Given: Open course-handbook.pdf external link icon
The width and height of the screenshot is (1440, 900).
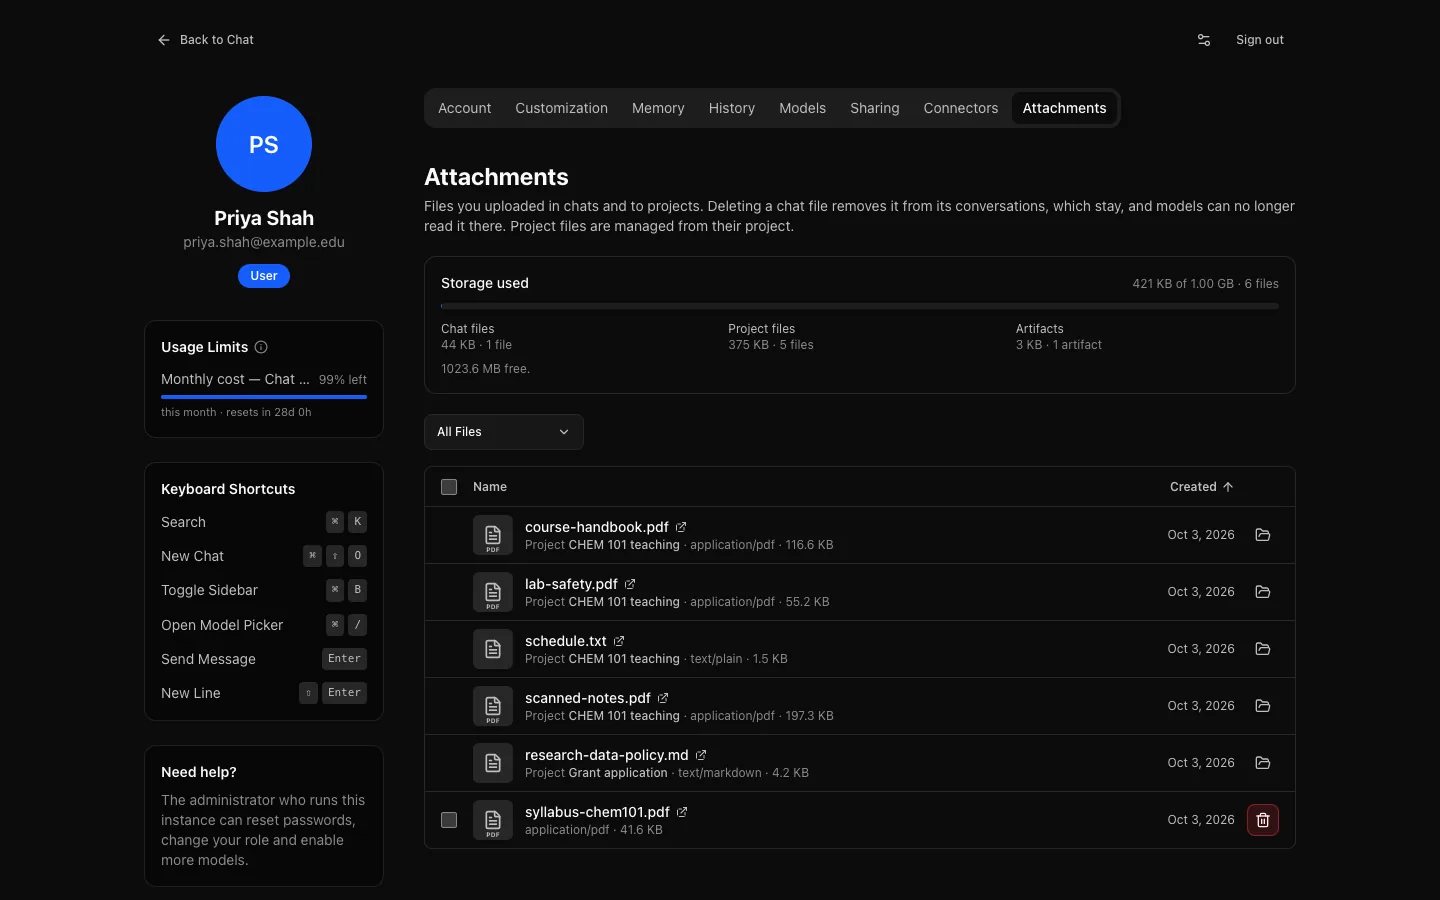Looking at the screenshot, I should [x=681, y=527].
